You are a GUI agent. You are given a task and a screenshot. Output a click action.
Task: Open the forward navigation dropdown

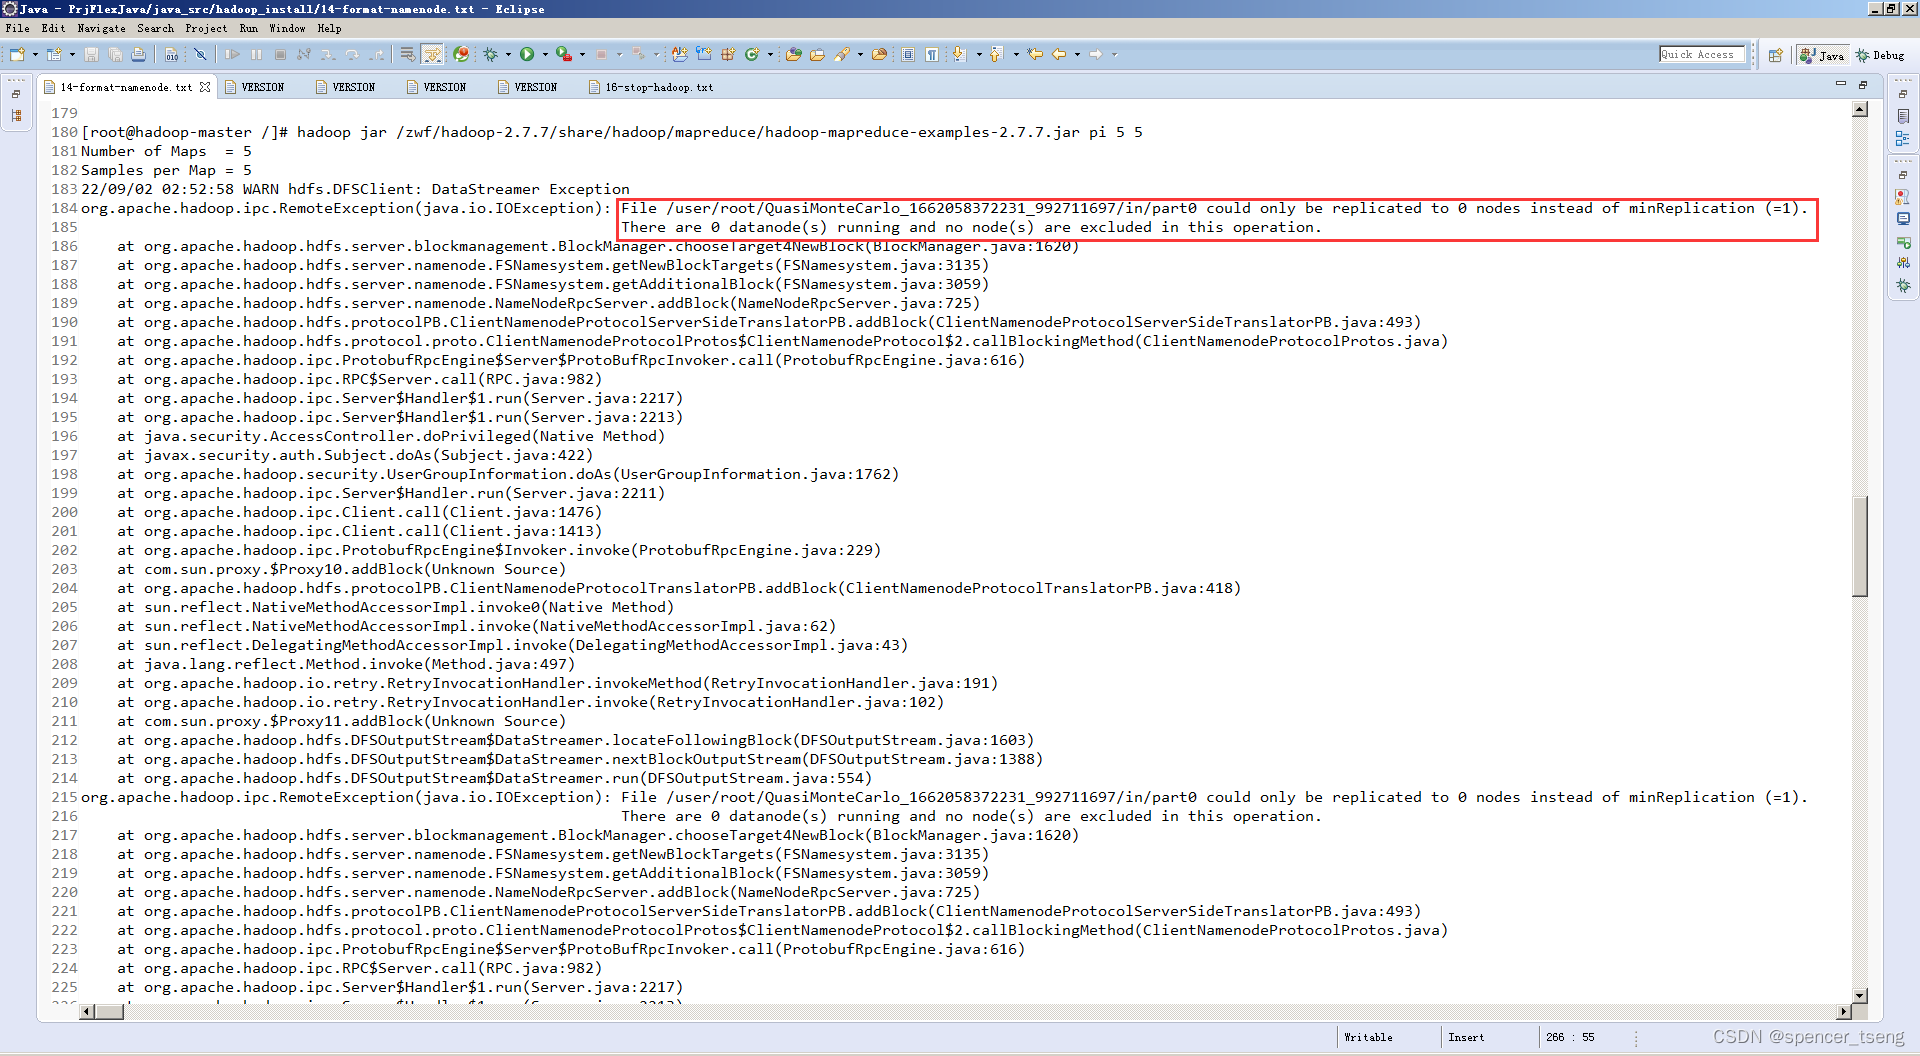pyautogui.click(x=1113, y=54)
